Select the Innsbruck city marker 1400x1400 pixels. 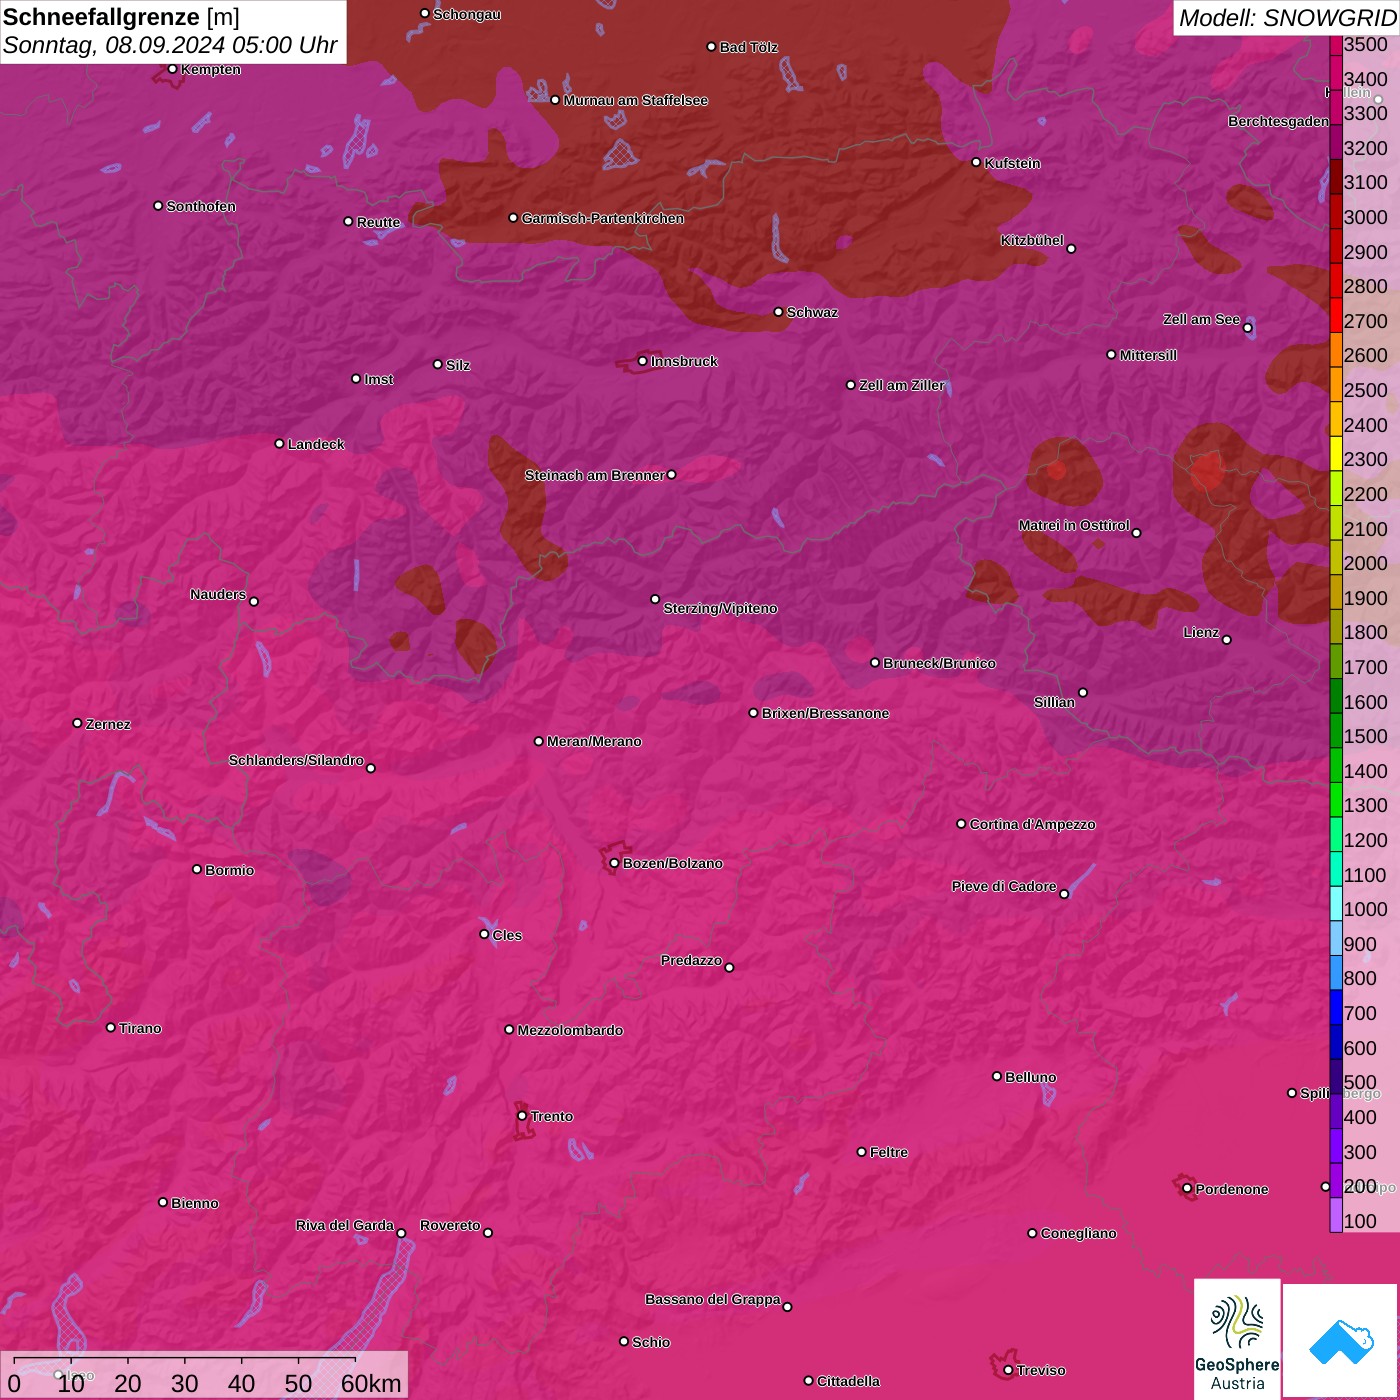coord(643,361)
